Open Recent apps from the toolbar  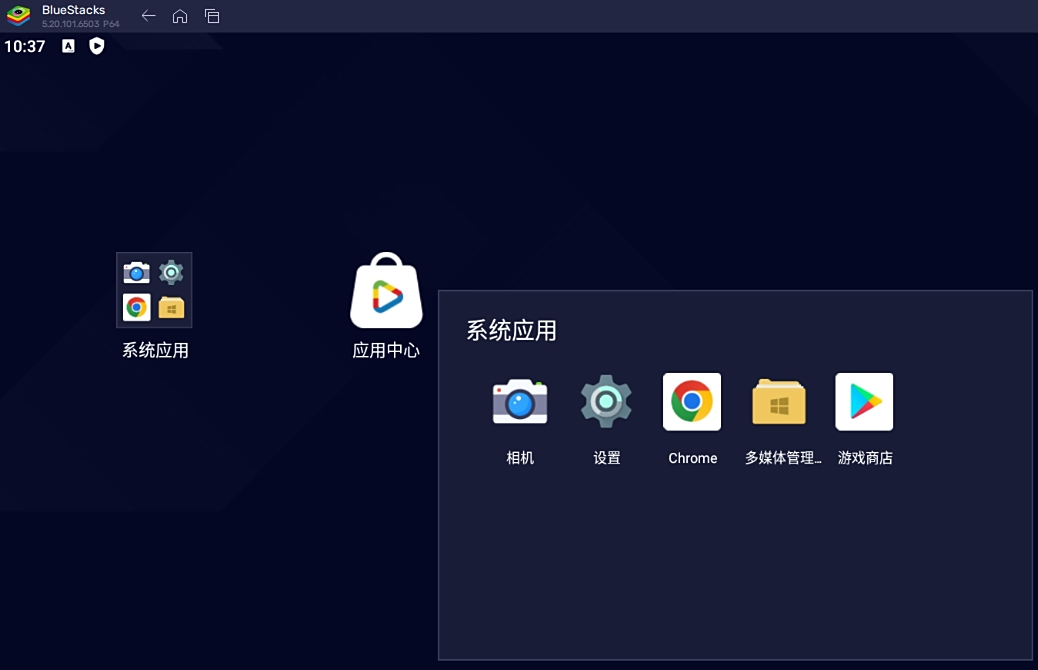211,16
